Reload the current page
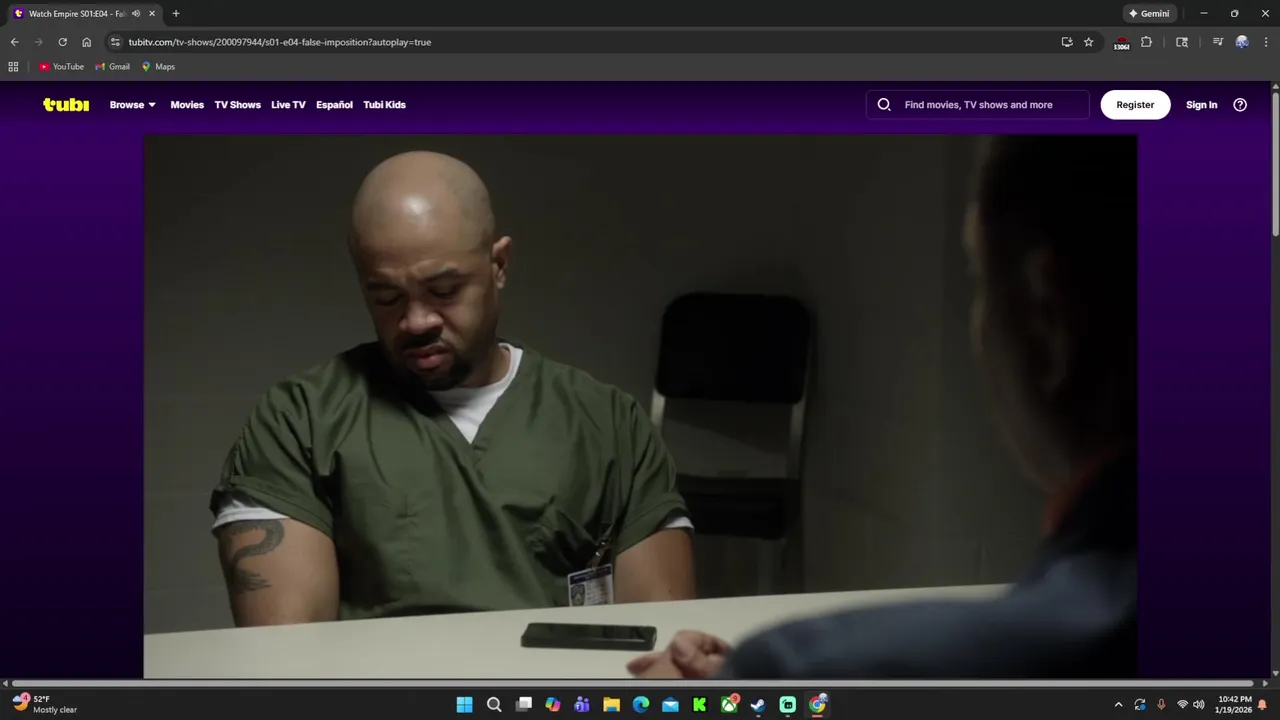The height and width of the screenshot is (720, 1280). [x=62, y=42]
